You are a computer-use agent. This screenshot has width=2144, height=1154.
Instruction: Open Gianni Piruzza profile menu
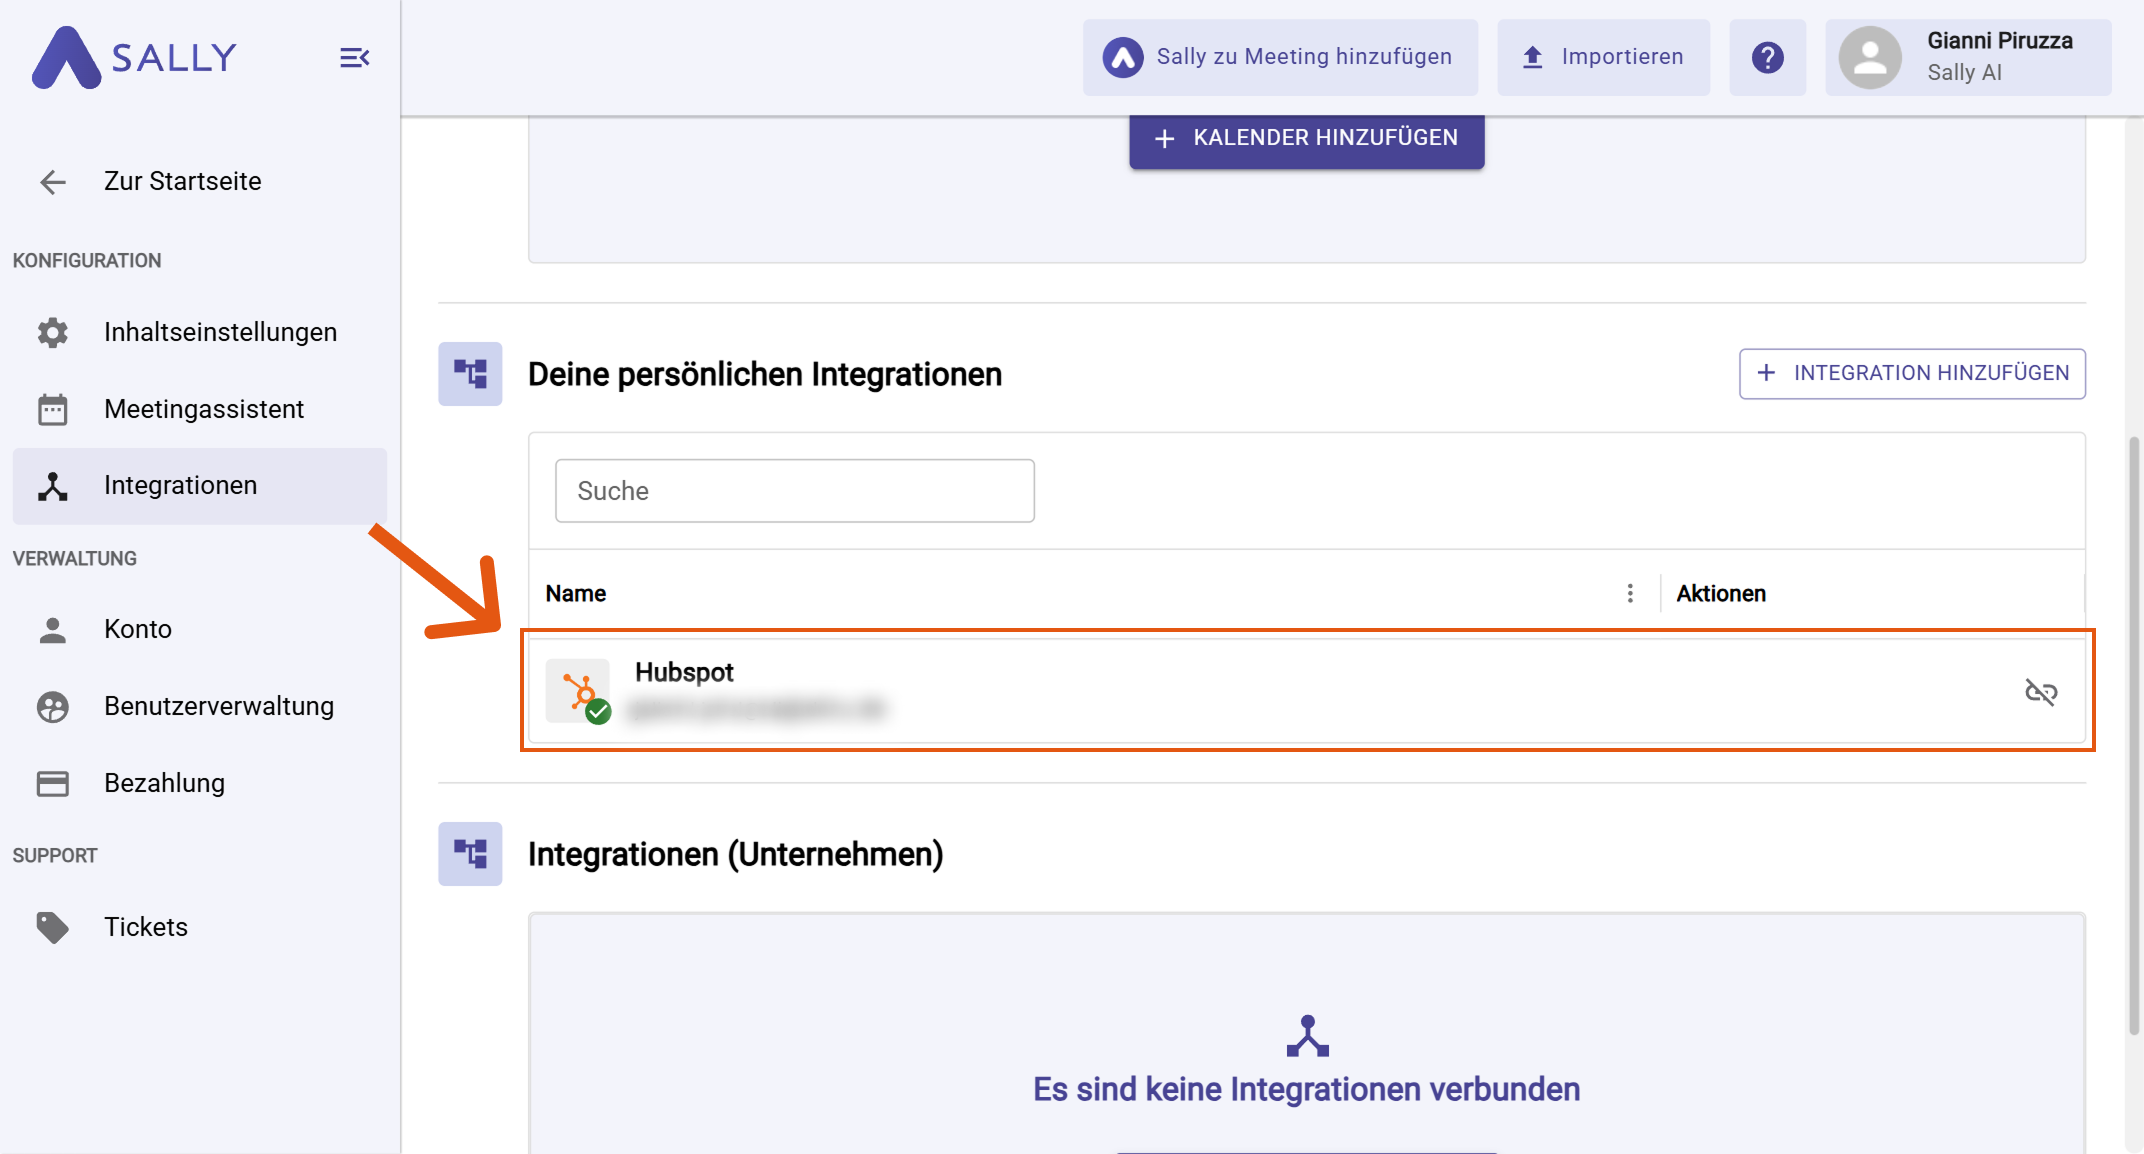pyautogui.click(x=1968, y=57)
